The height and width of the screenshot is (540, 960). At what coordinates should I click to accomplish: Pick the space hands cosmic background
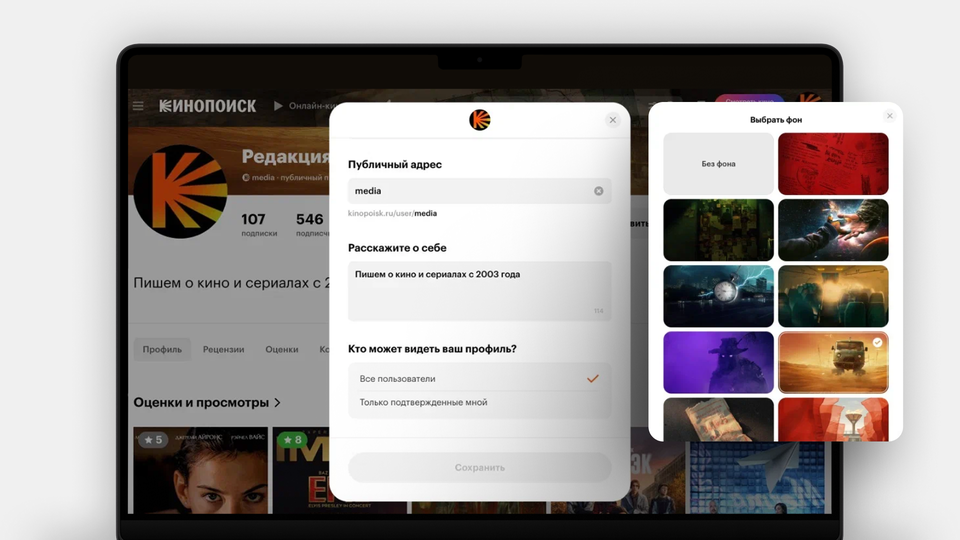(833, 230)
